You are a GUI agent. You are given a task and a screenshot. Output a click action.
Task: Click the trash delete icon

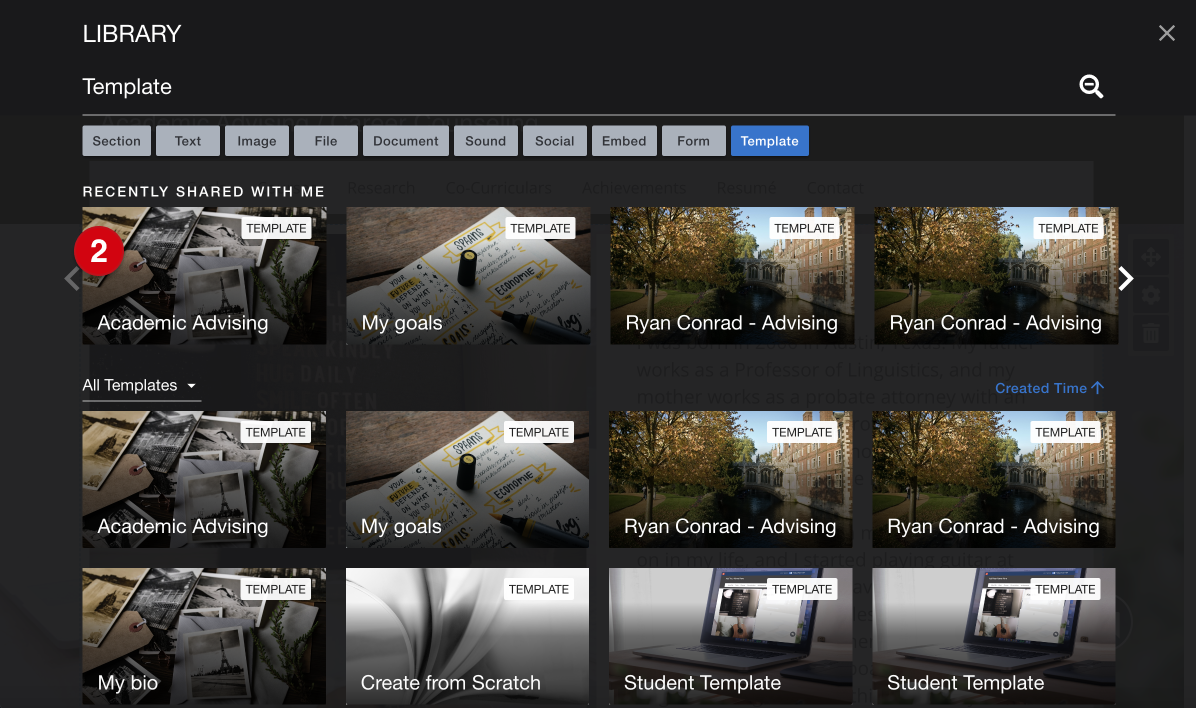coord(1151,333)
